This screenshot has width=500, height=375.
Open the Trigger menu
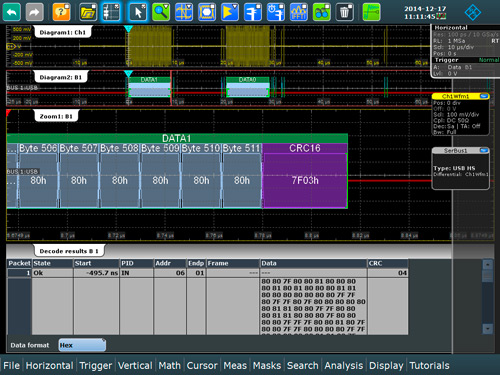coord(96,365)
